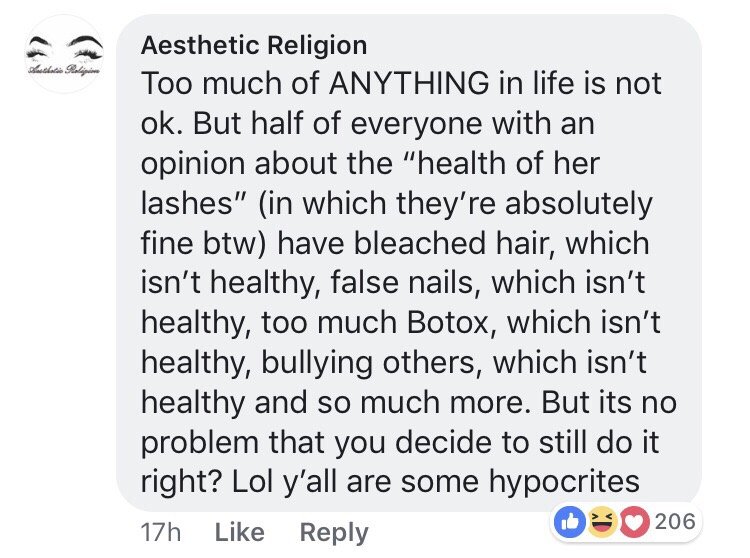Open the Aesthetic Religion commenter name
The width and height of the screenshot is (750, 558).
point(254,45)
